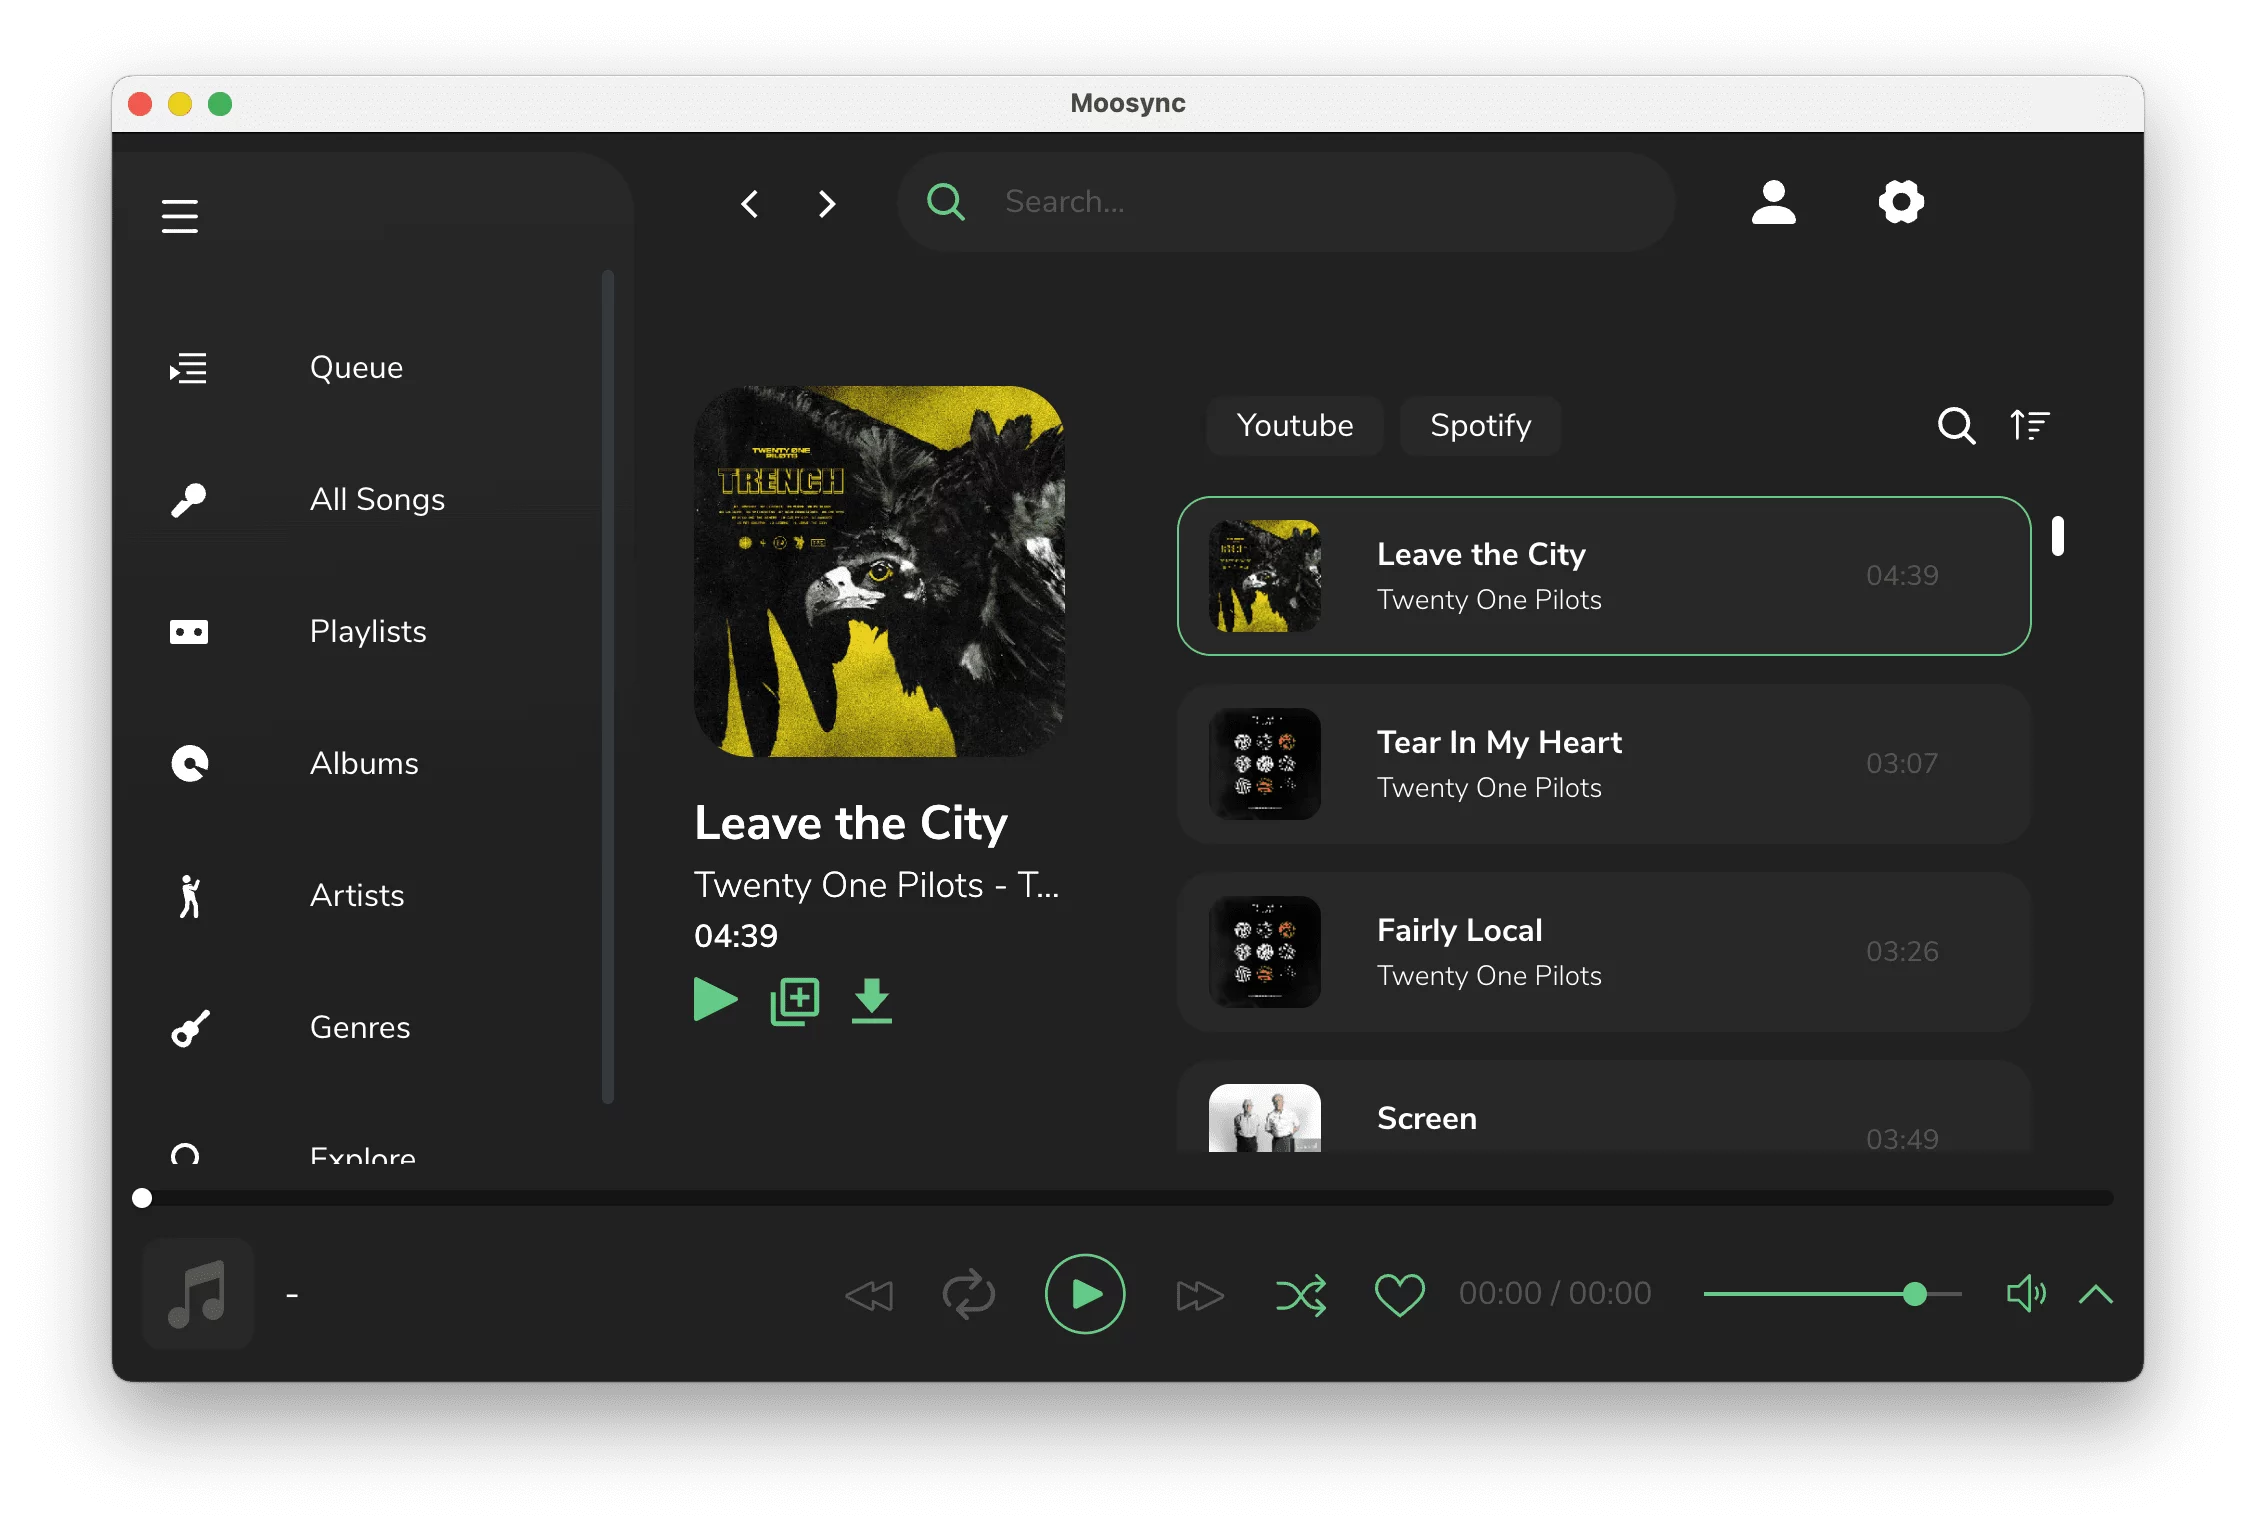Click the green search magnifier icon
This screenshot has height=1530, width=2256.
coord(946,202)
